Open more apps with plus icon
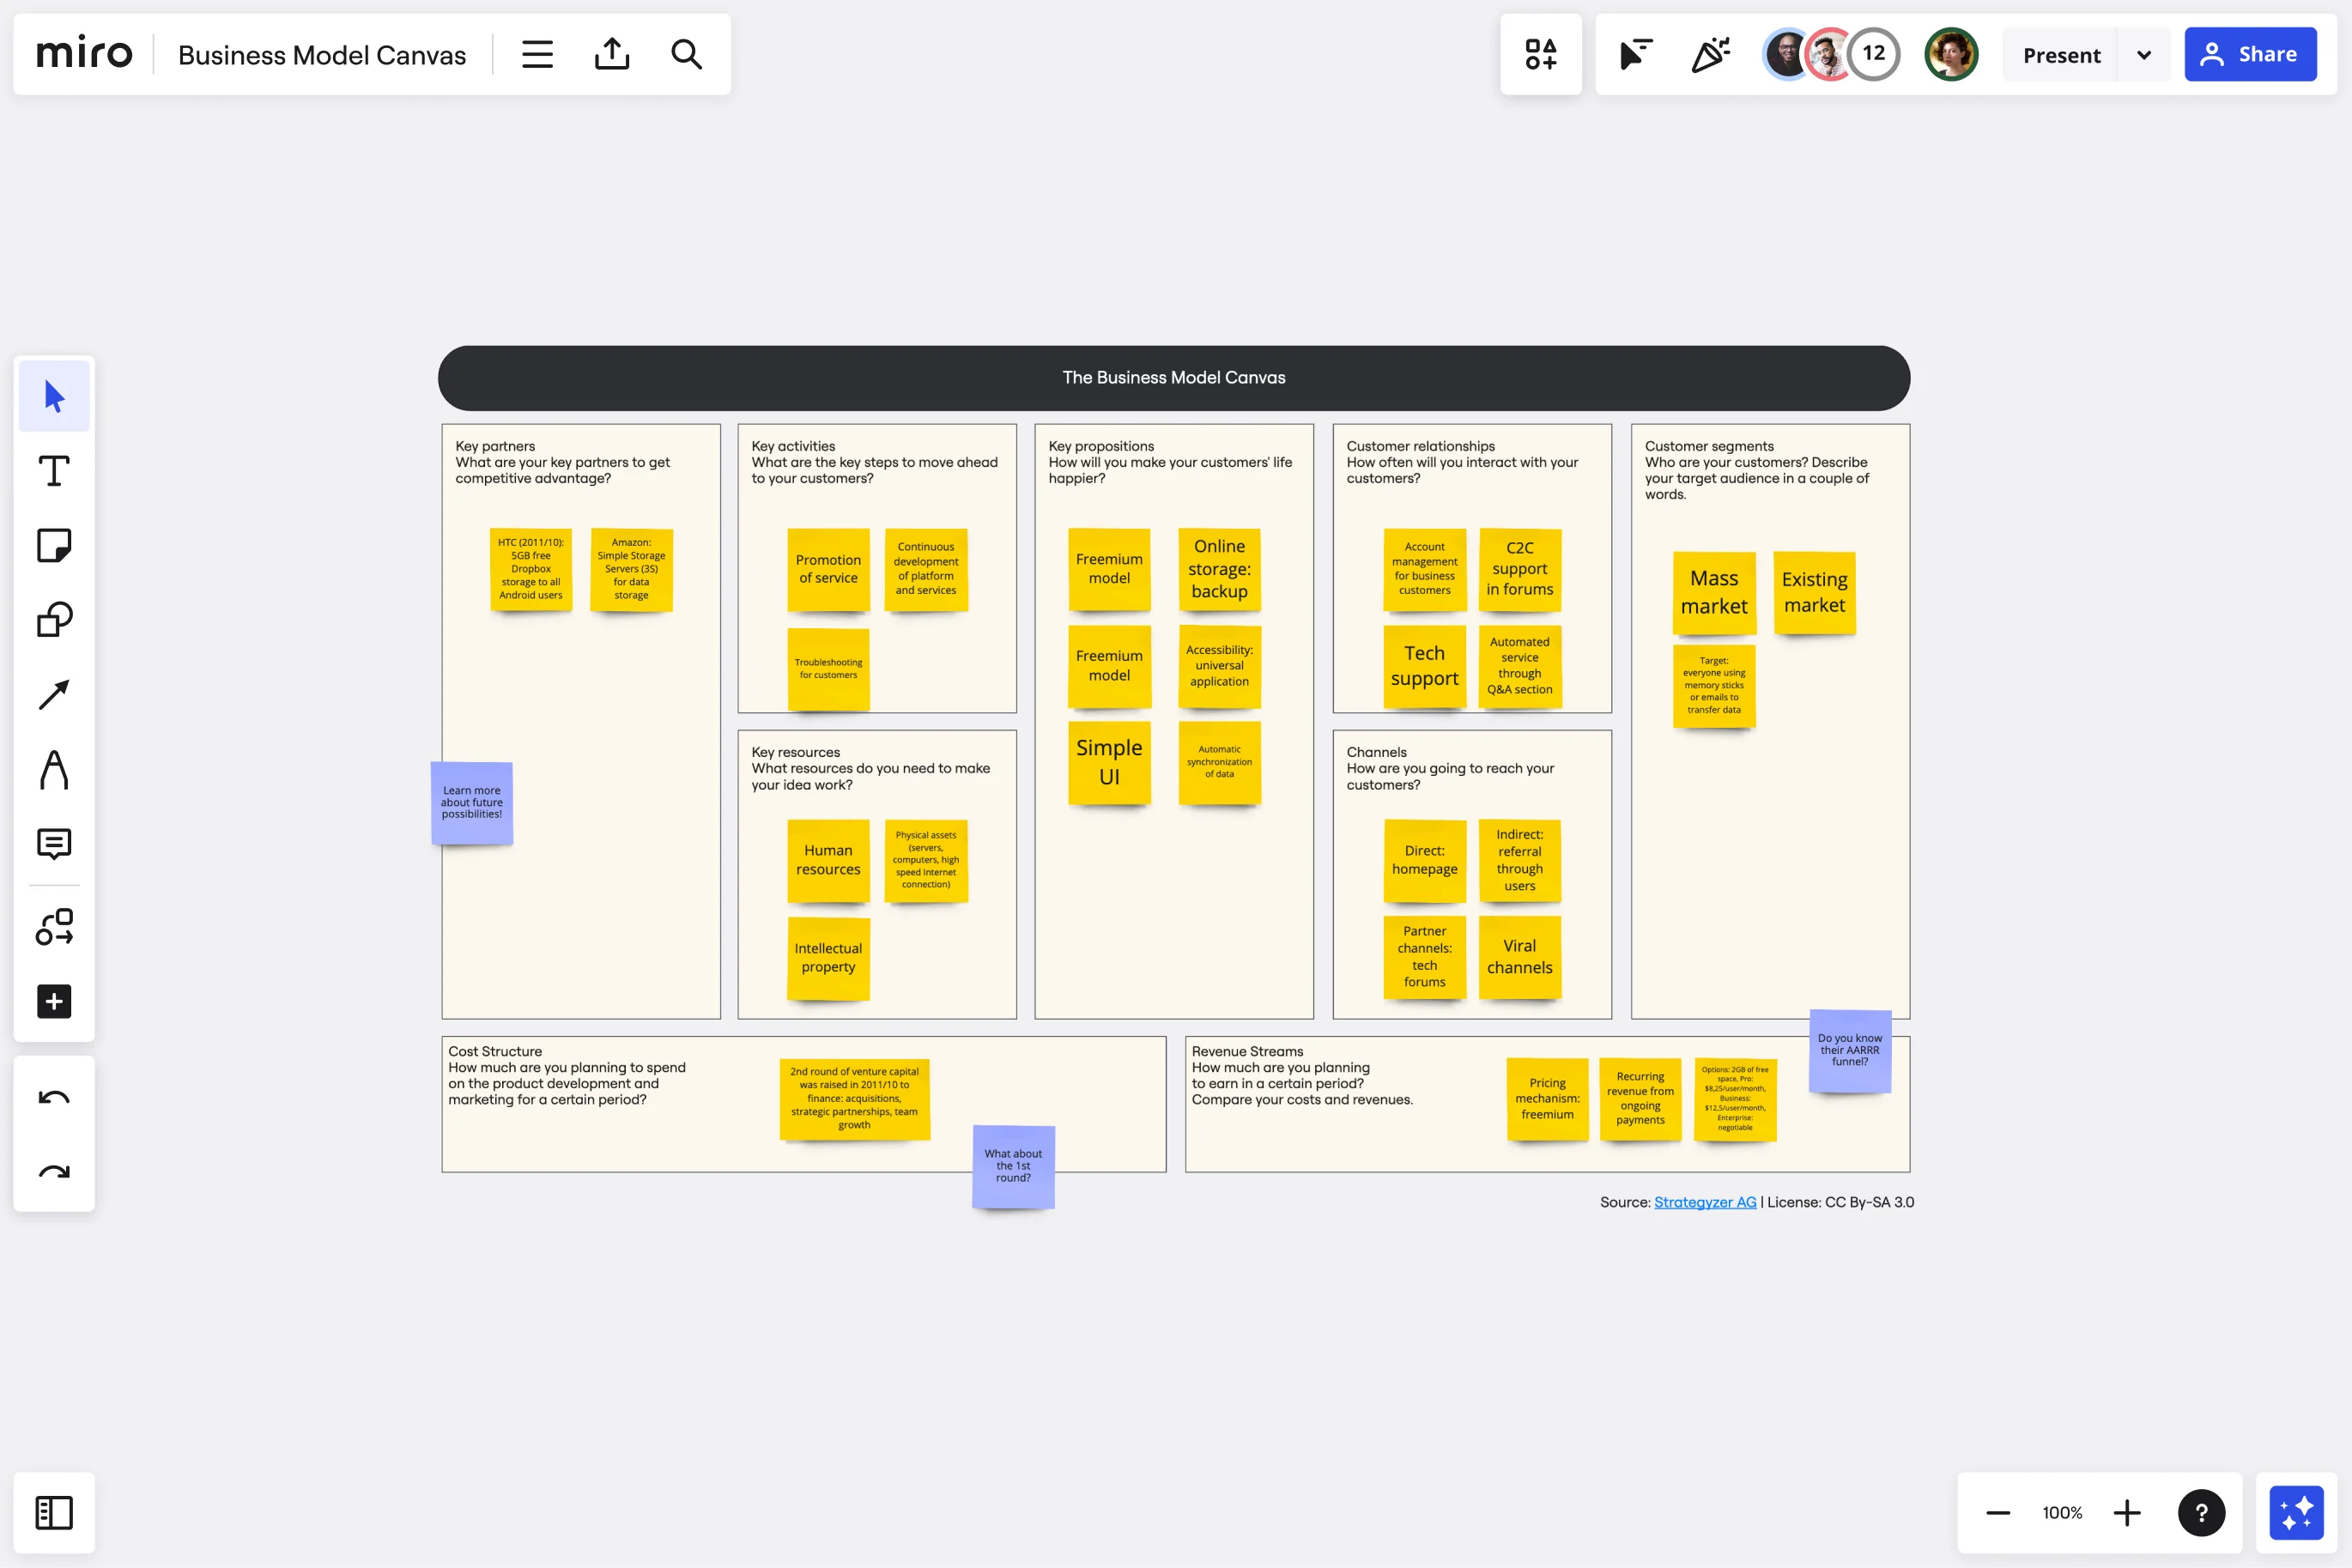Image resolution: width=2352 pixels, height=1568 pixels. (x=54, y=1001)
